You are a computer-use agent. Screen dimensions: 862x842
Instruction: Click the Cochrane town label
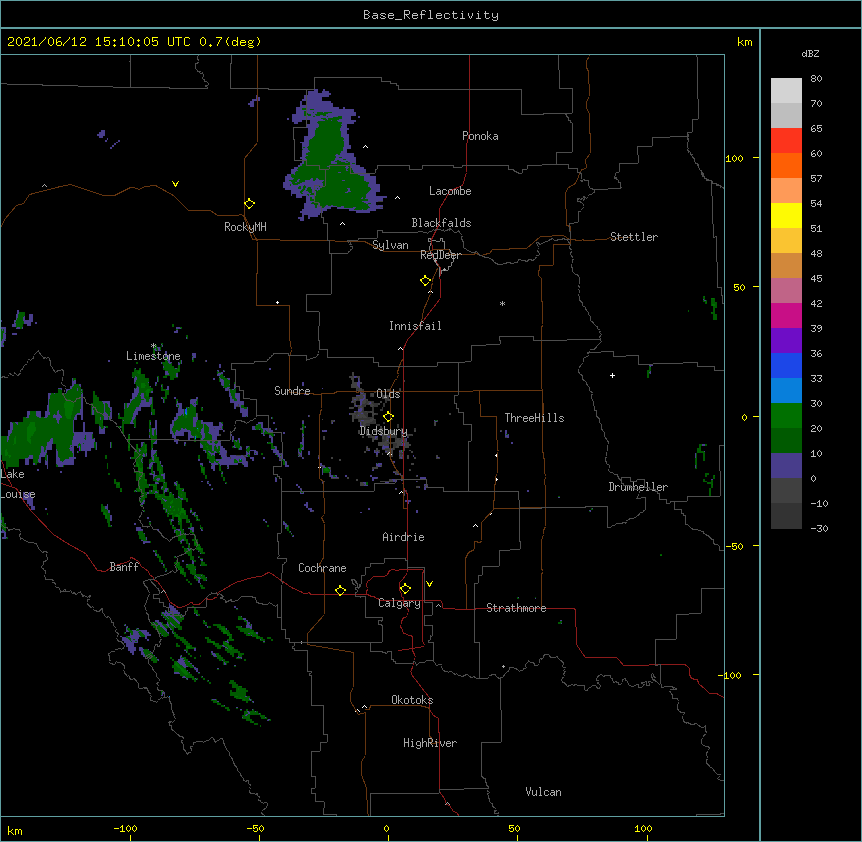pos(322,568)
